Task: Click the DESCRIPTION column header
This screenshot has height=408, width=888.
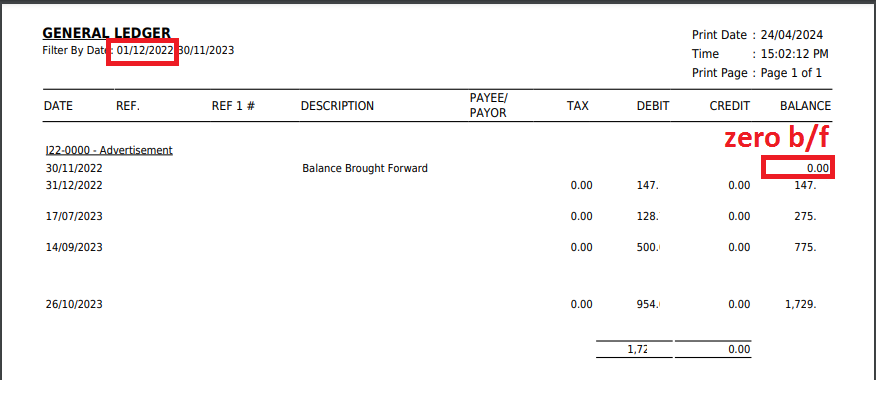Action: (337, 106)
